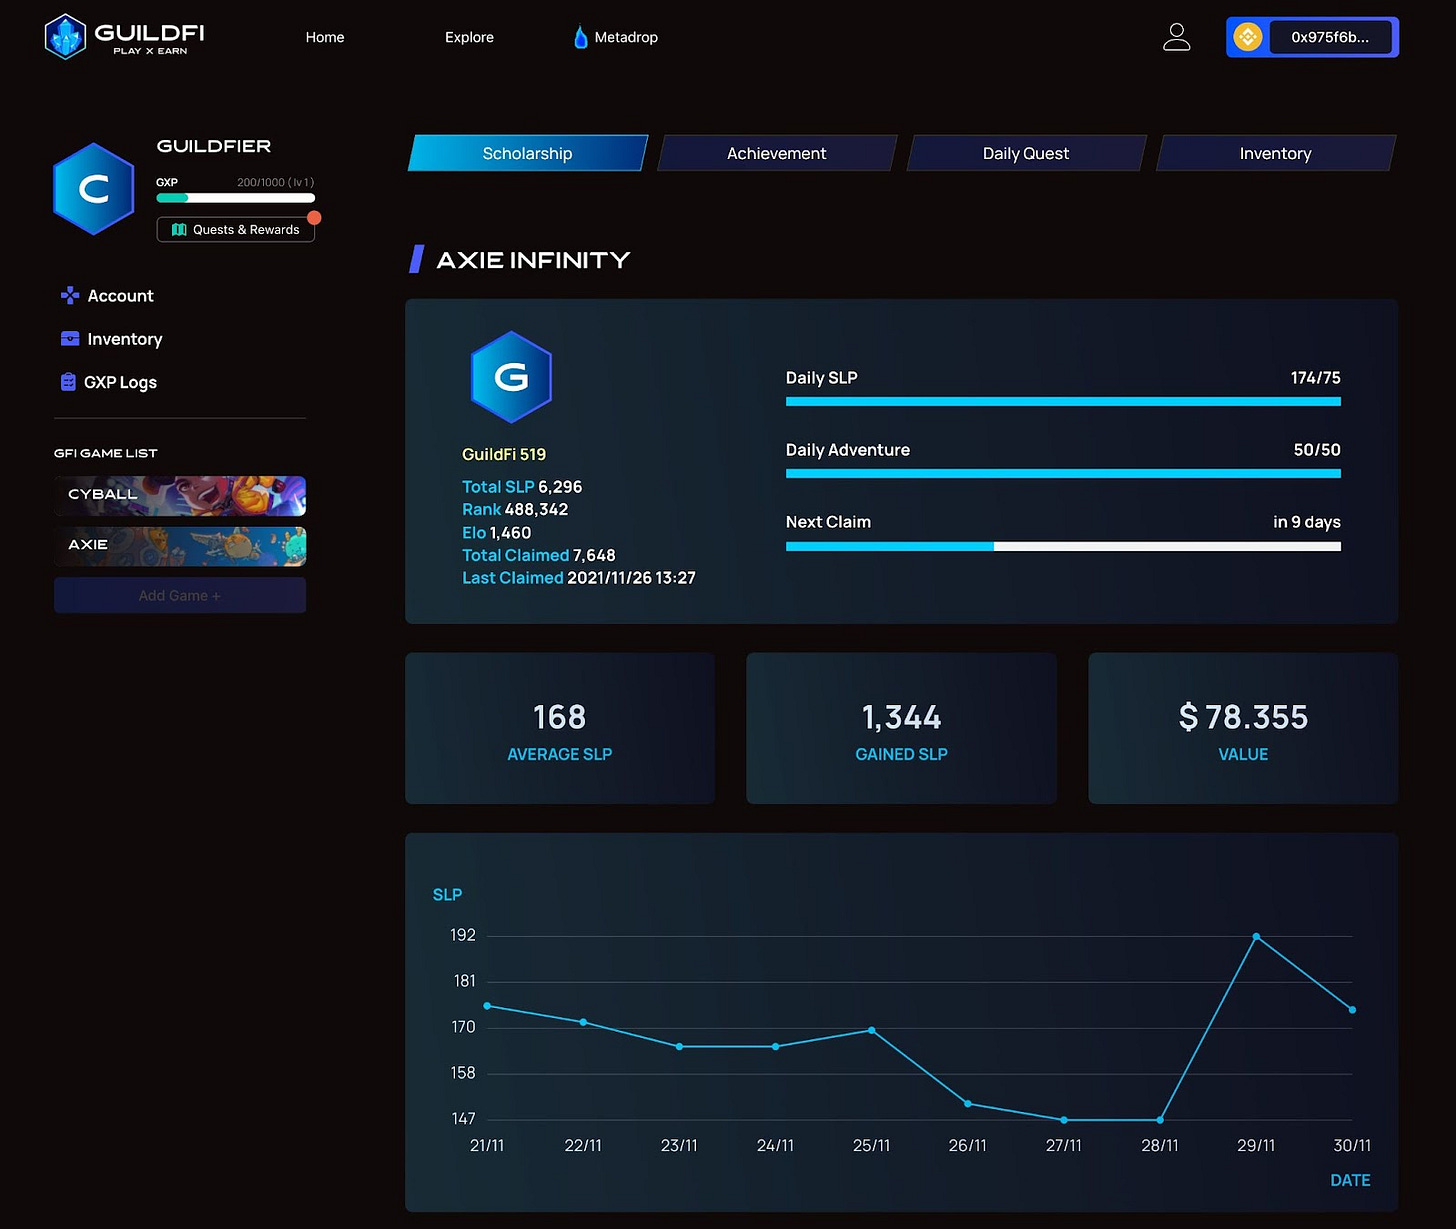Click the '192' y-axis label

tap(463, 935)
